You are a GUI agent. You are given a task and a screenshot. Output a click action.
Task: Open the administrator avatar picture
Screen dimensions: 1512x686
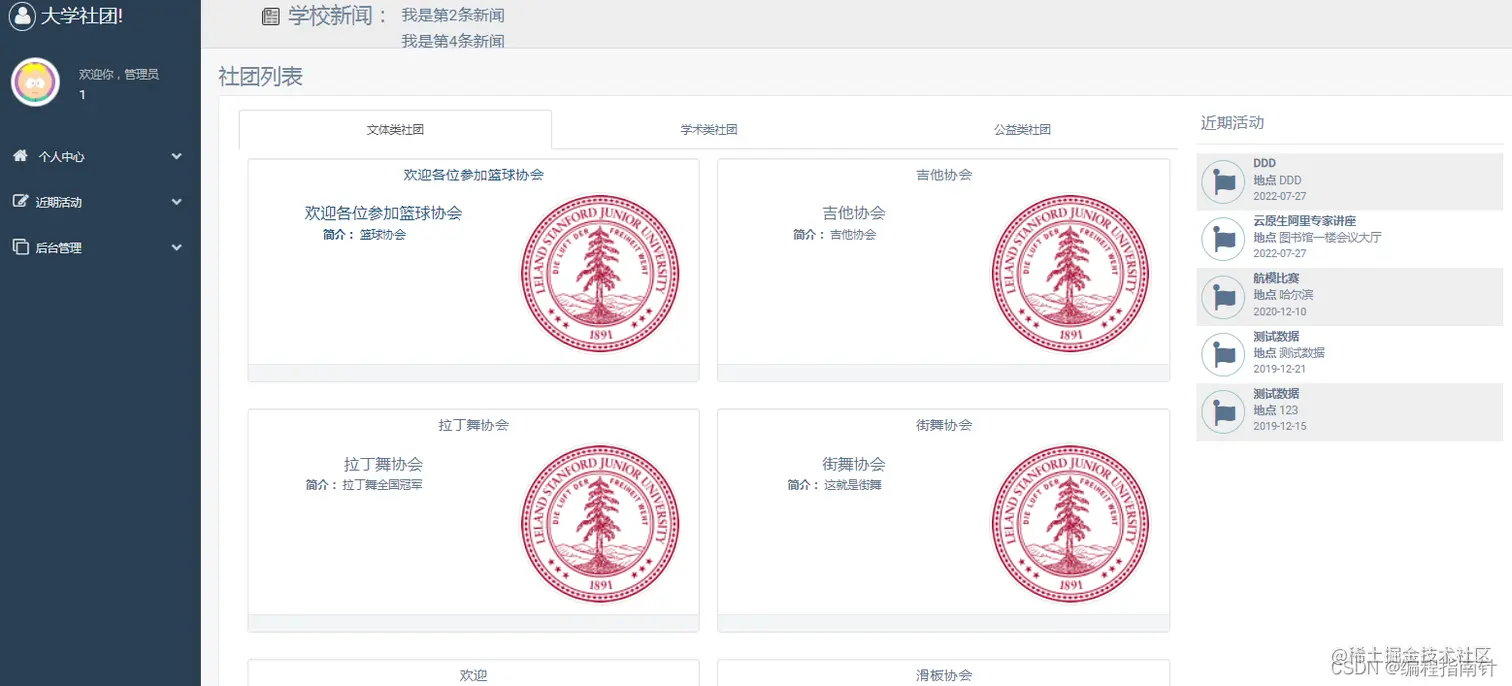(x=35, y=82)
